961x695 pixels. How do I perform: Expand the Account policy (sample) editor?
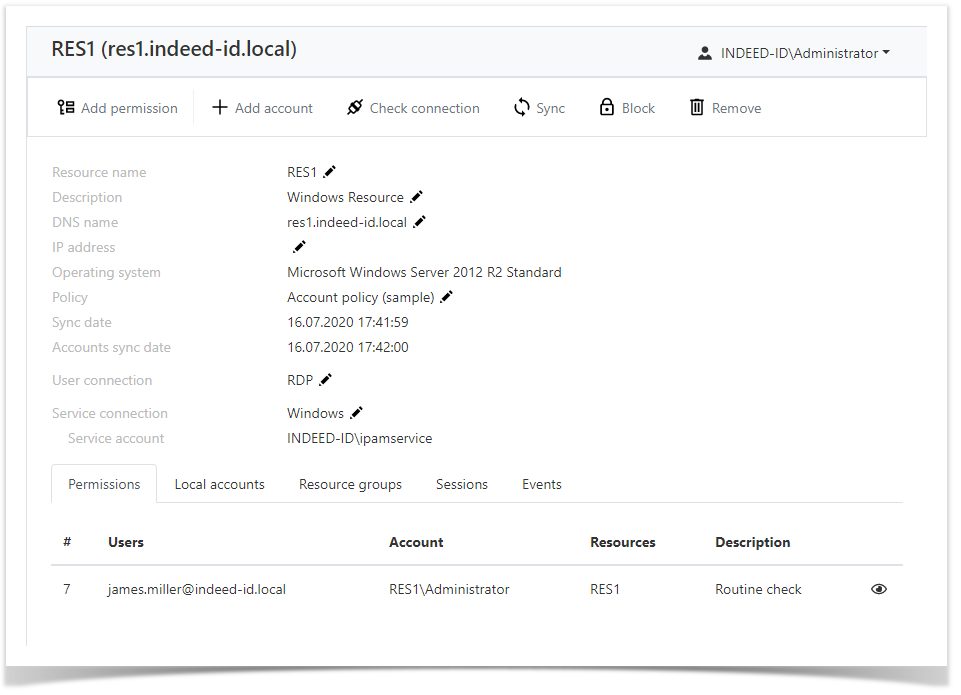[445, 297]
